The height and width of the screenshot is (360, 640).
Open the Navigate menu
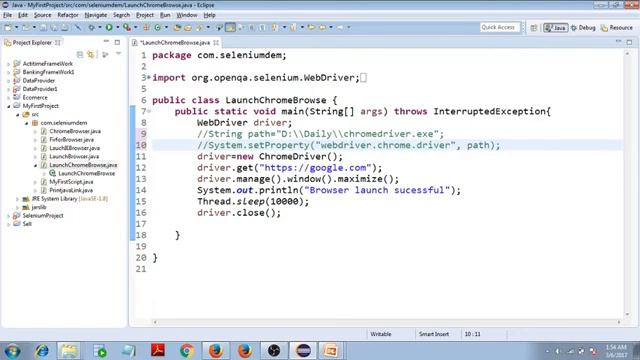tap(96, 15)
